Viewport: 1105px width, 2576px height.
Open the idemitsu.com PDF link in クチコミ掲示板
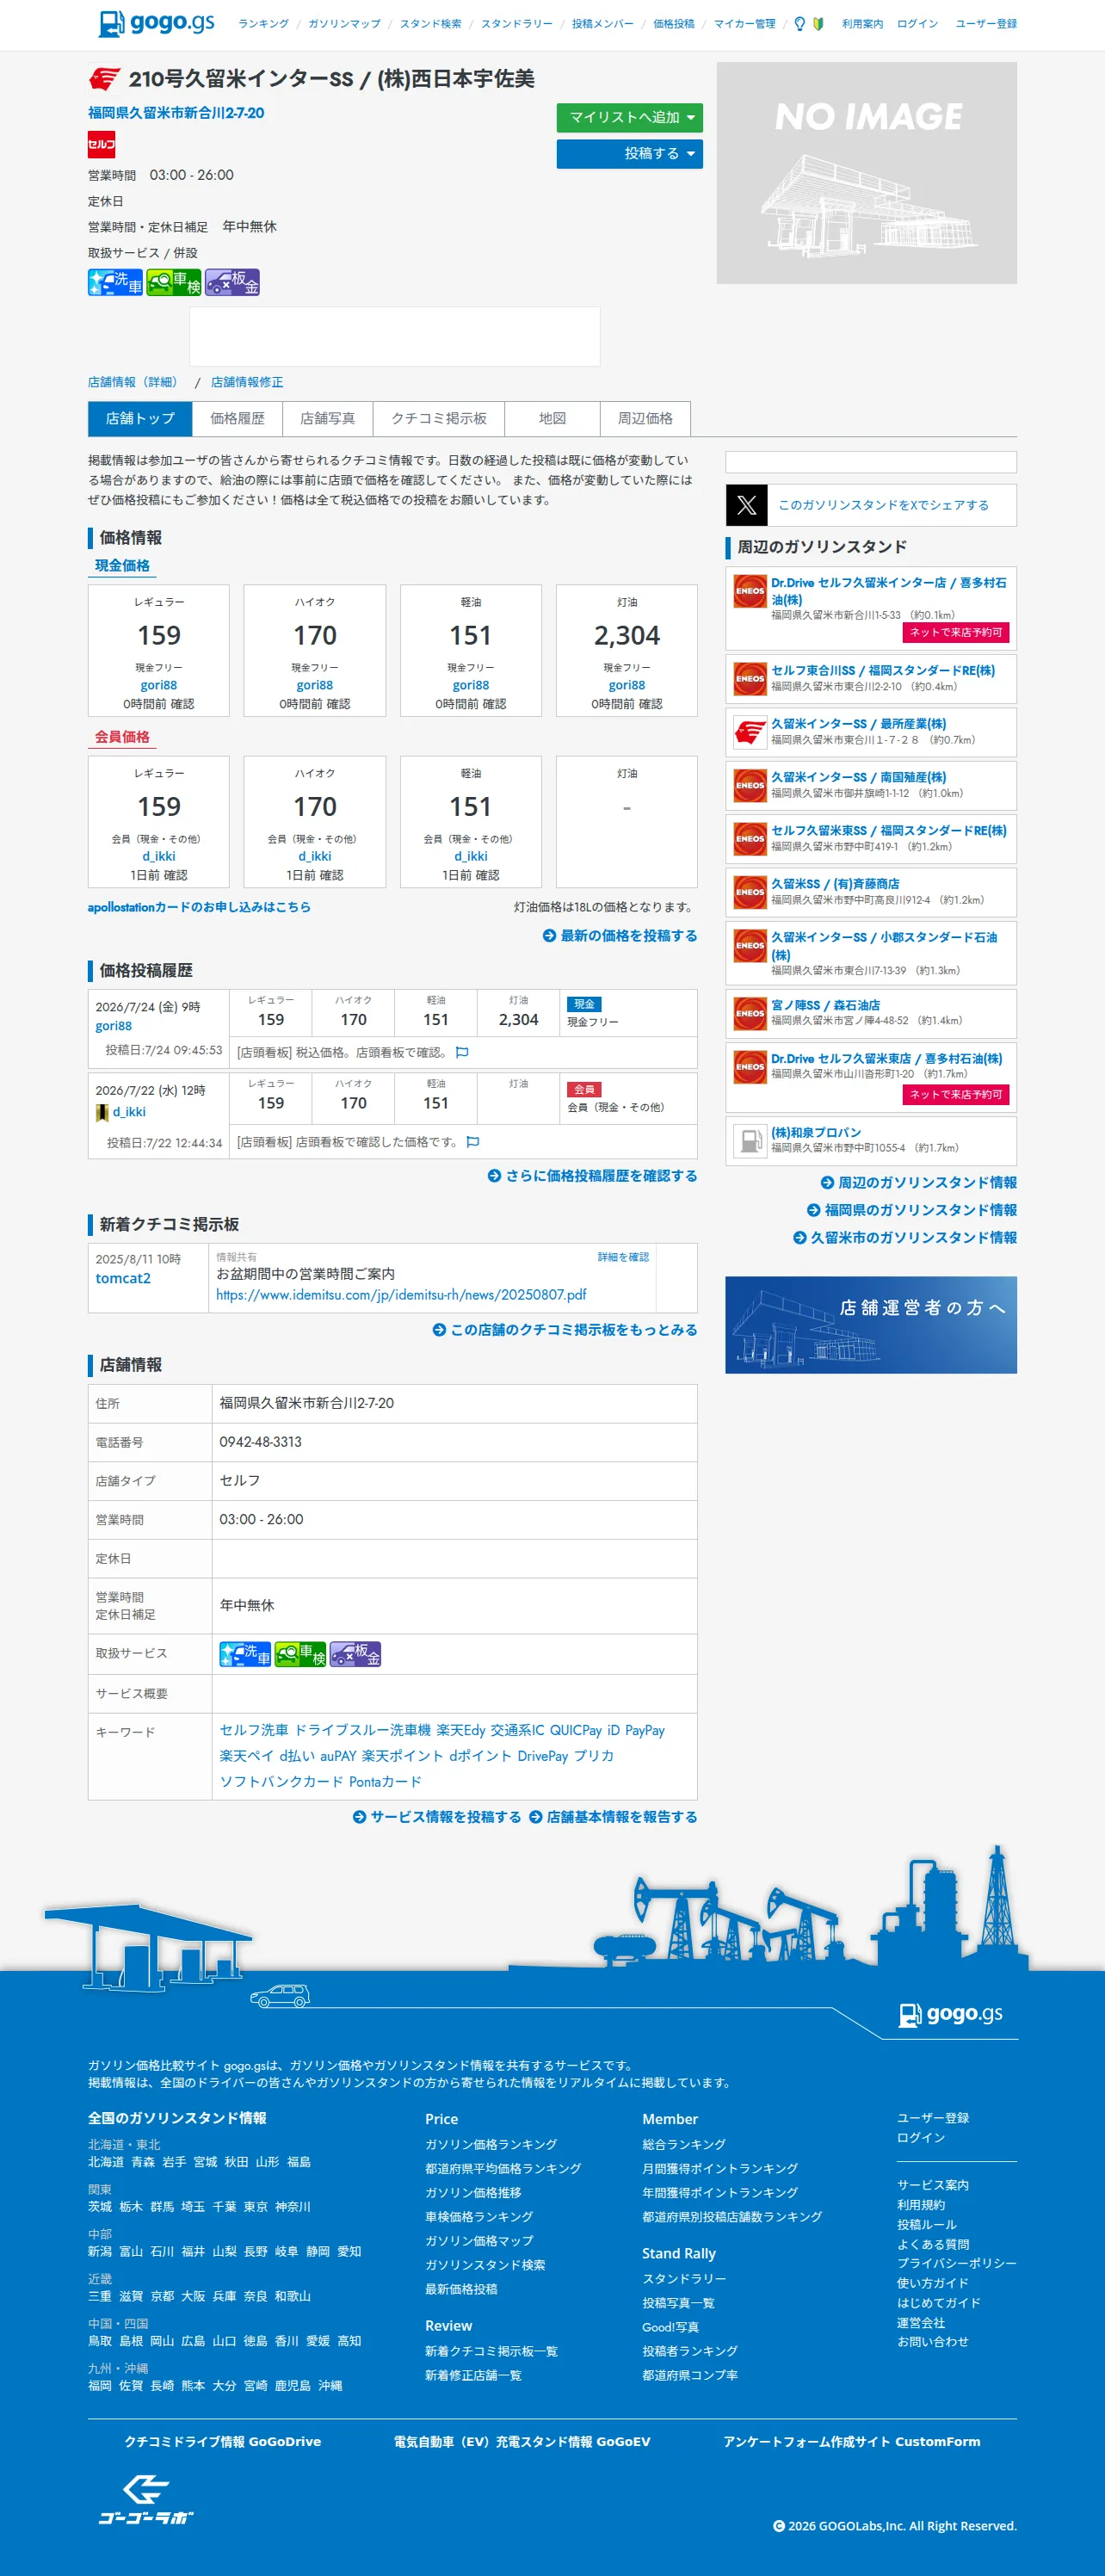(x=401, y=1294)
